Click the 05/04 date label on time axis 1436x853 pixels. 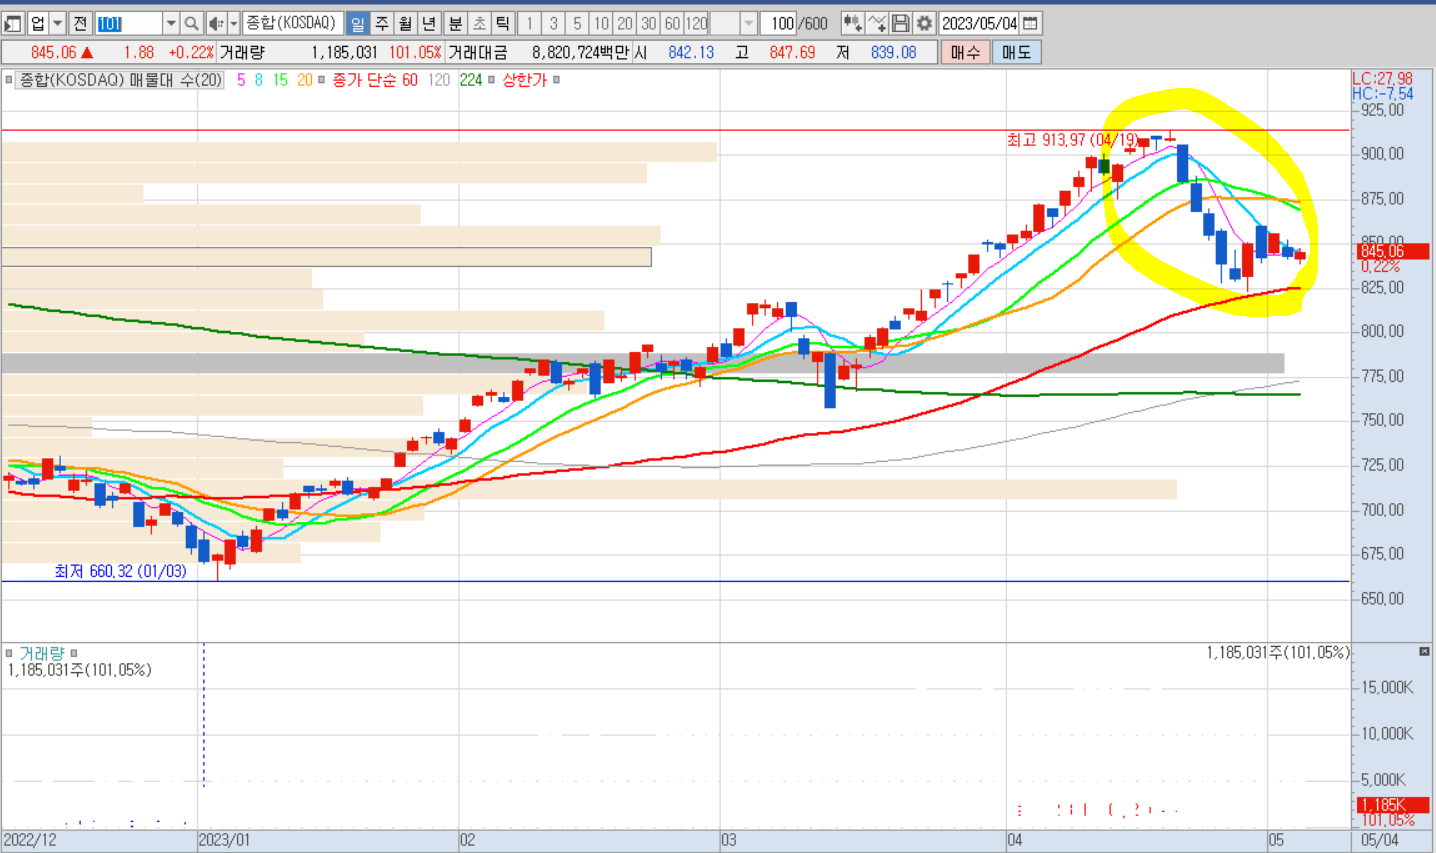click(x=1380, y=840)
